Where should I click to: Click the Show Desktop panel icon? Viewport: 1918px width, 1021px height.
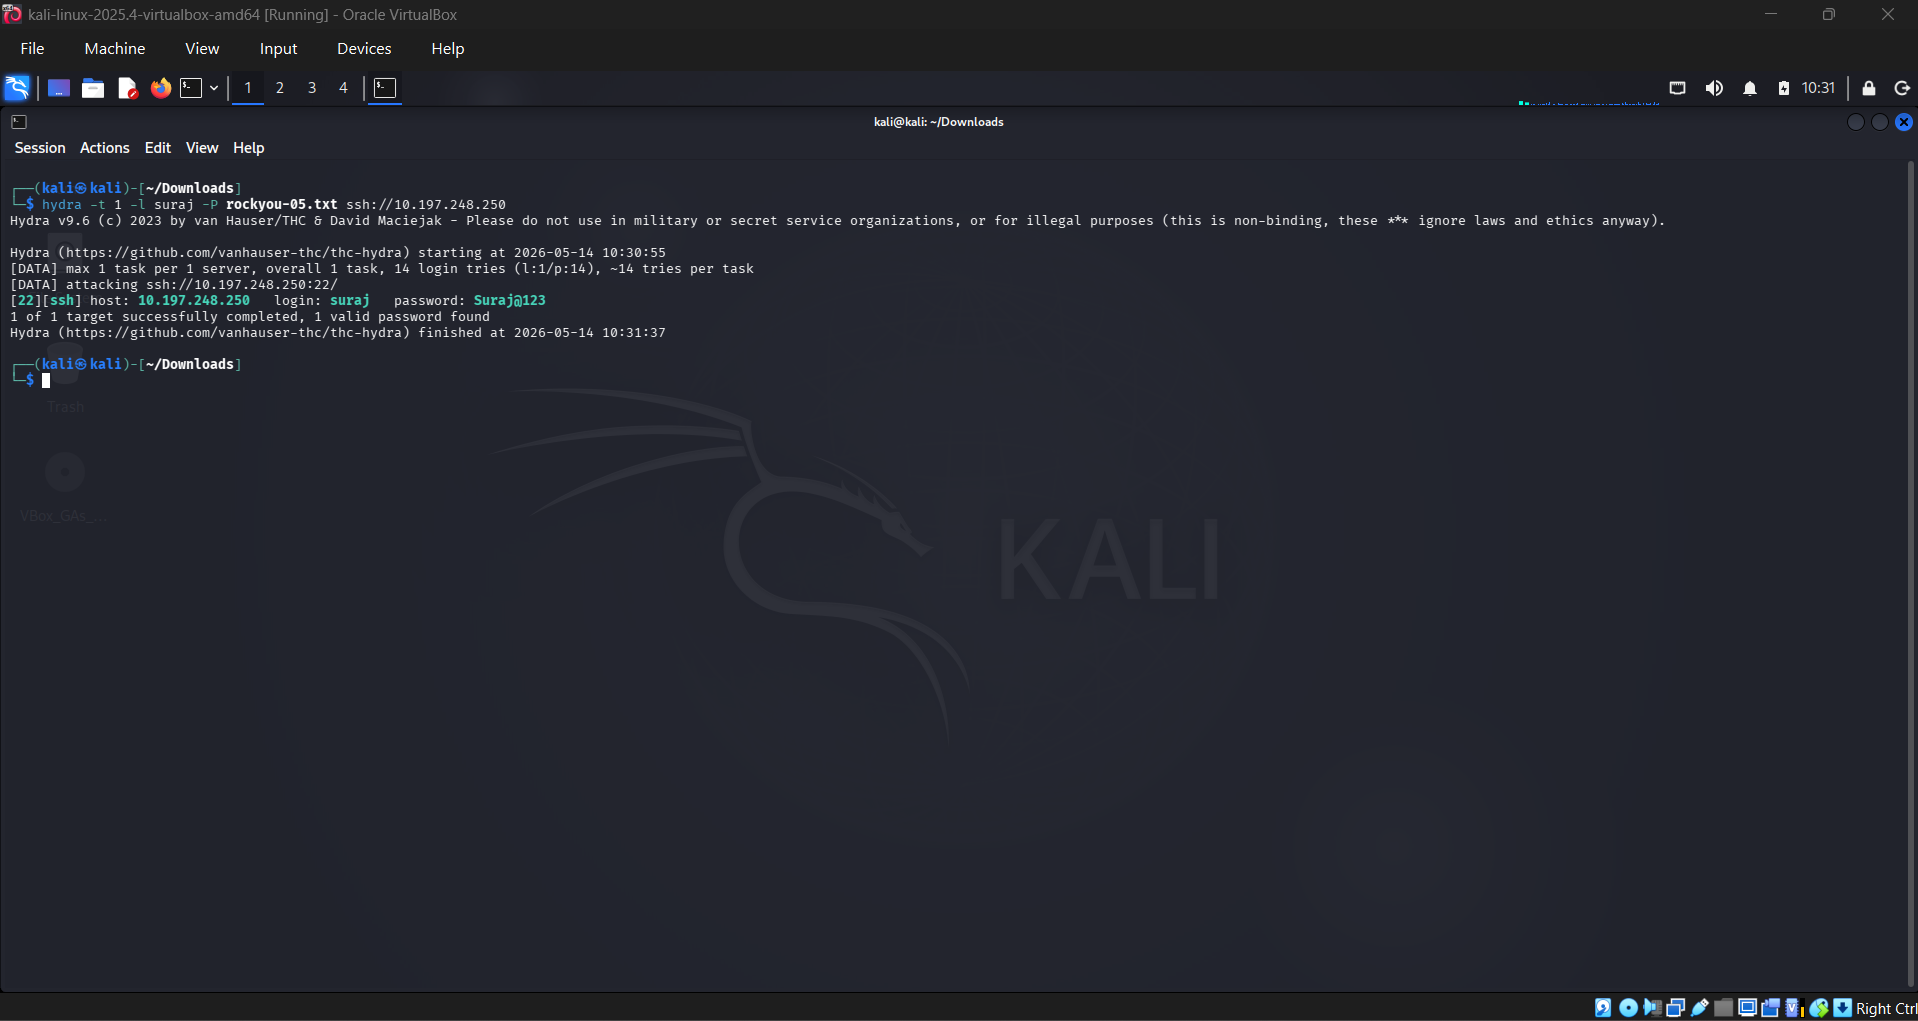pos(59,88)
